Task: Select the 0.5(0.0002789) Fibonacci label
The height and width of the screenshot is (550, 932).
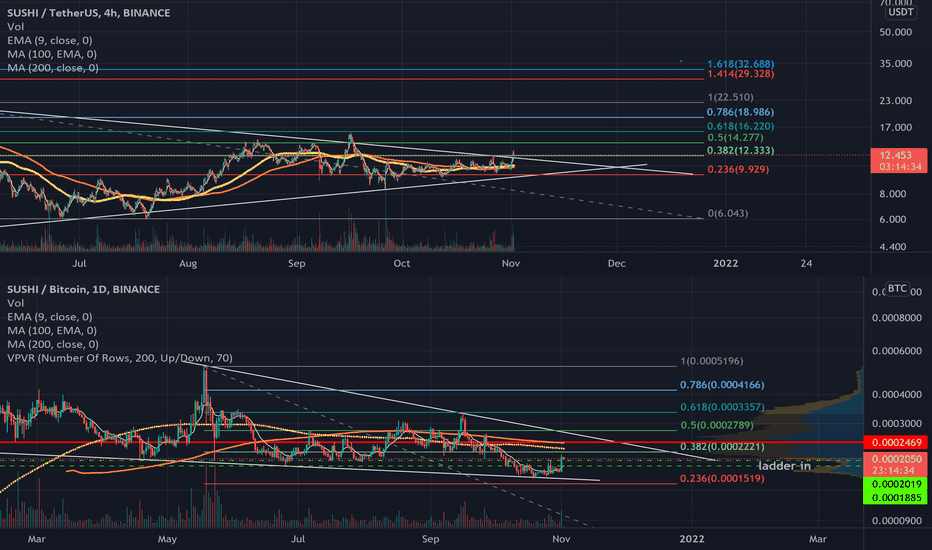Action: [x=717, y=425]
